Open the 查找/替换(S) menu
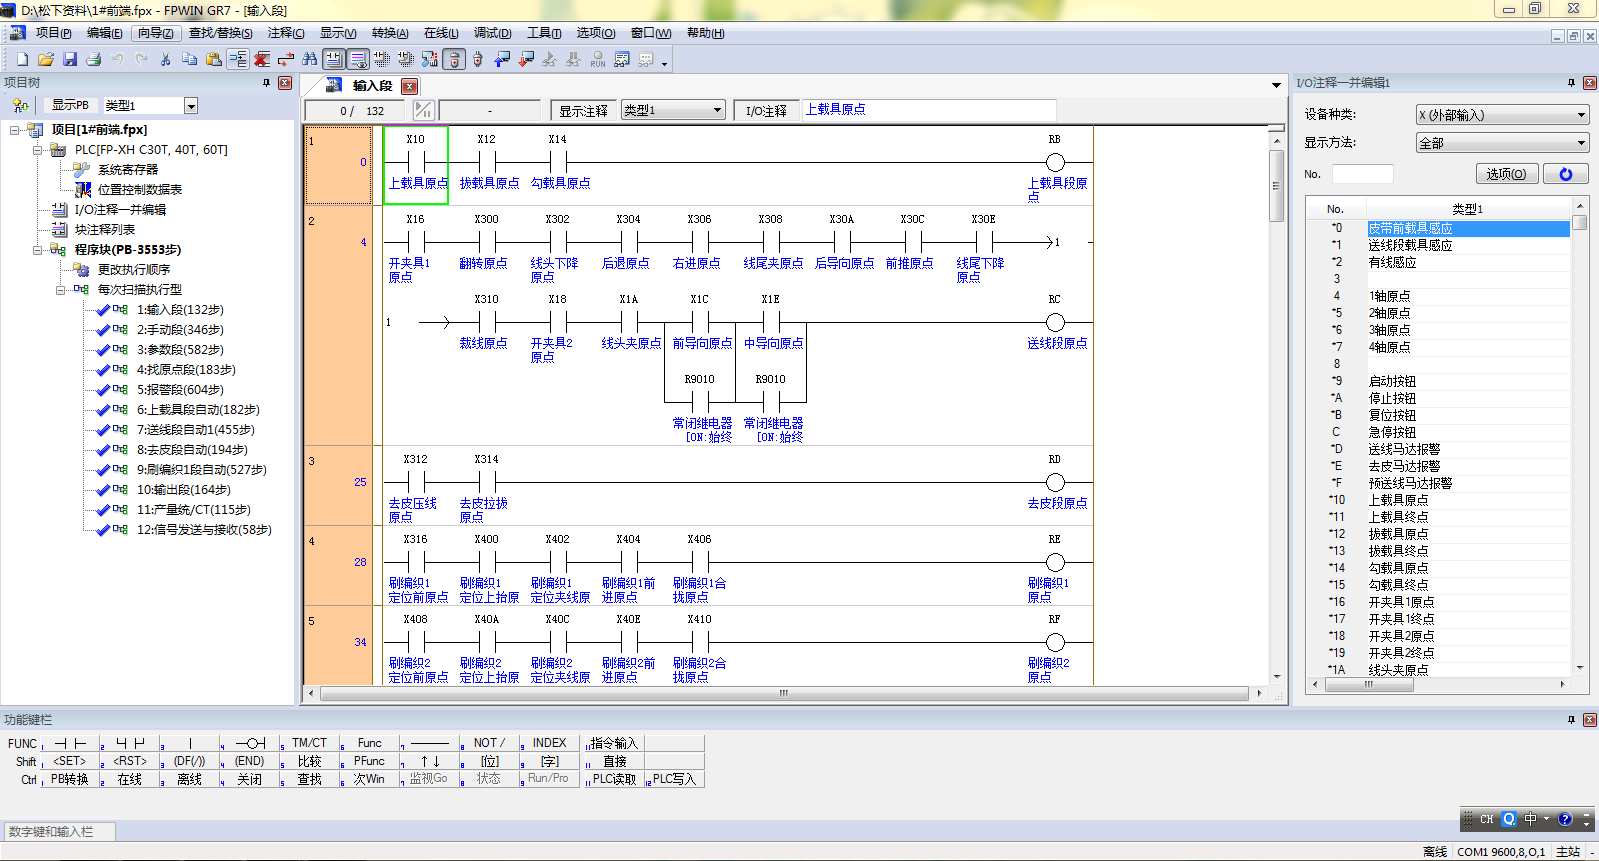The width and height of the screenshot is (1599, 861). pos(220,33)
